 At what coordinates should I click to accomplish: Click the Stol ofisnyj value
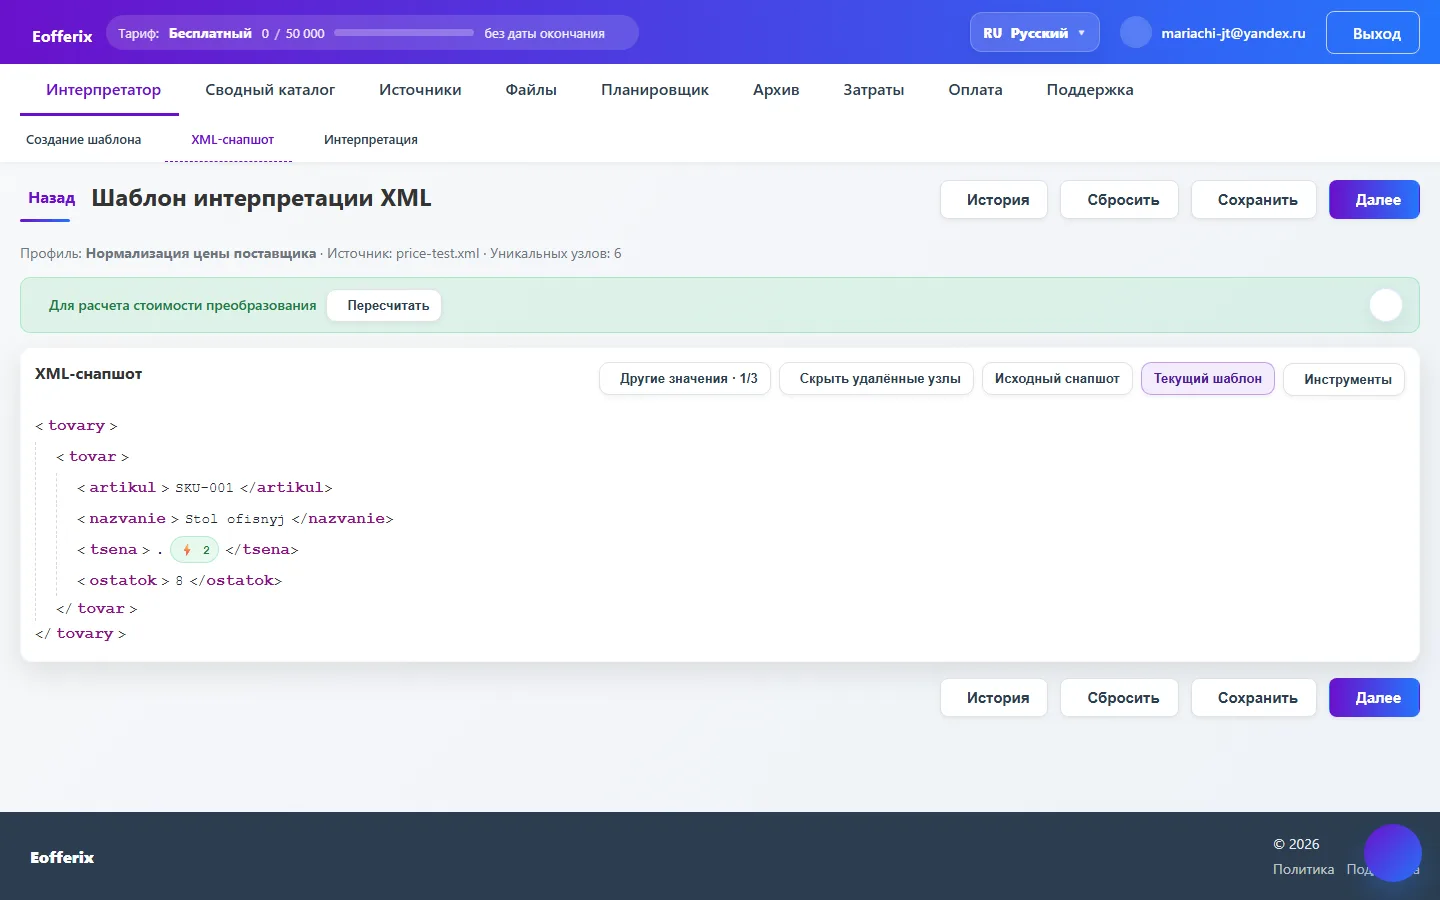pos(235,519)
